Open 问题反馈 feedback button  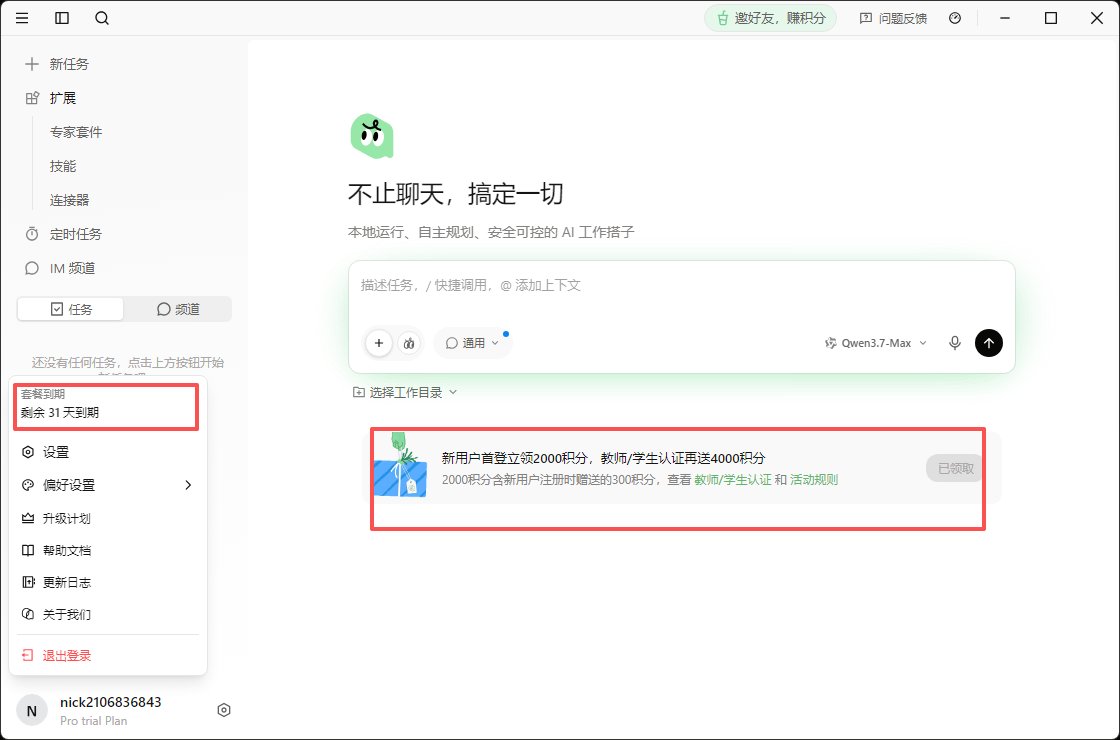[894, 19]
